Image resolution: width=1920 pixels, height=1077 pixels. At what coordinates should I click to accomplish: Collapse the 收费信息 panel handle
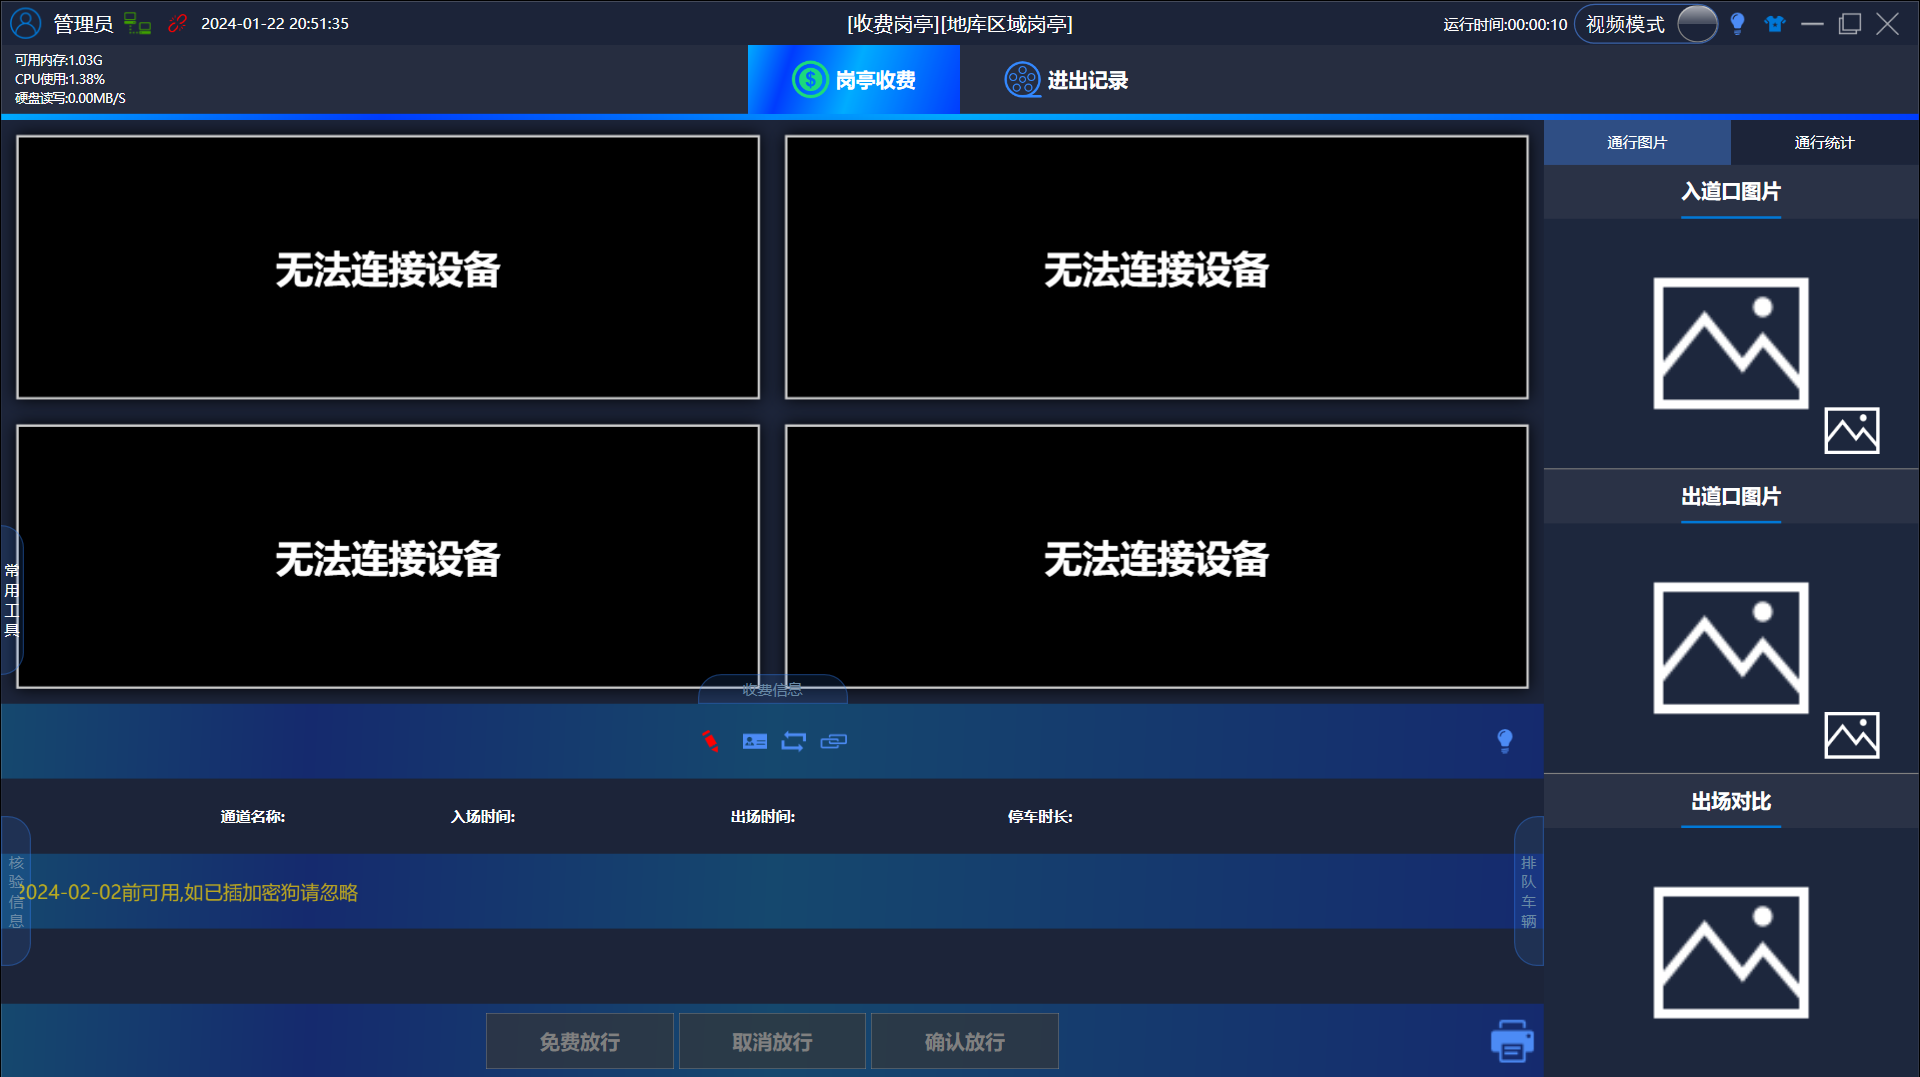772,689
